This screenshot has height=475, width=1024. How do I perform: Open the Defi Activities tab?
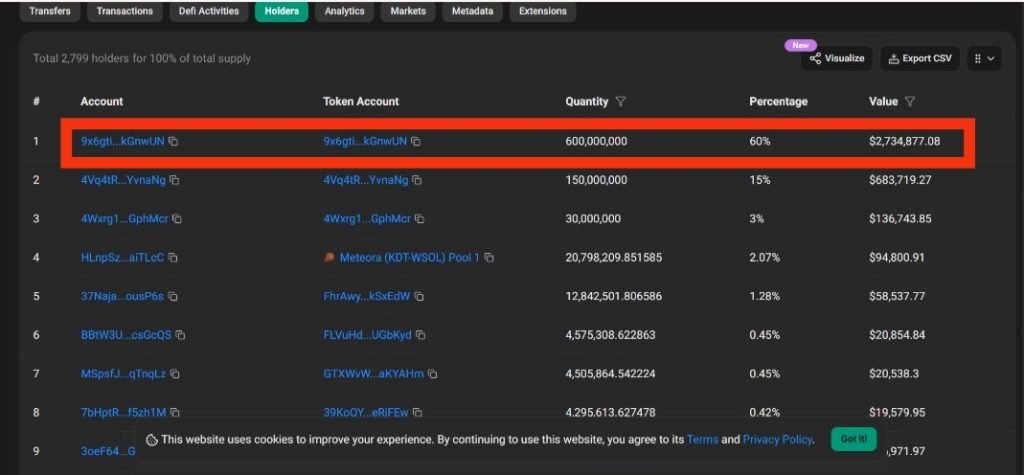[210, 12]
